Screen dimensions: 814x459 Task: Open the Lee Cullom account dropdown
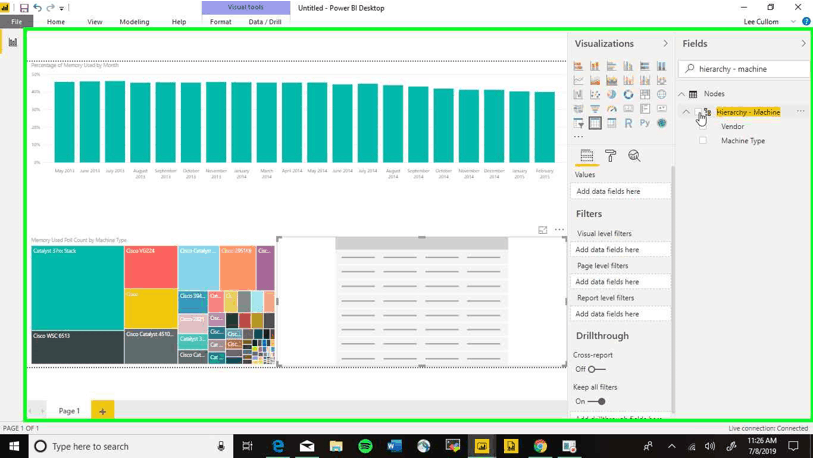pos(793,22)
